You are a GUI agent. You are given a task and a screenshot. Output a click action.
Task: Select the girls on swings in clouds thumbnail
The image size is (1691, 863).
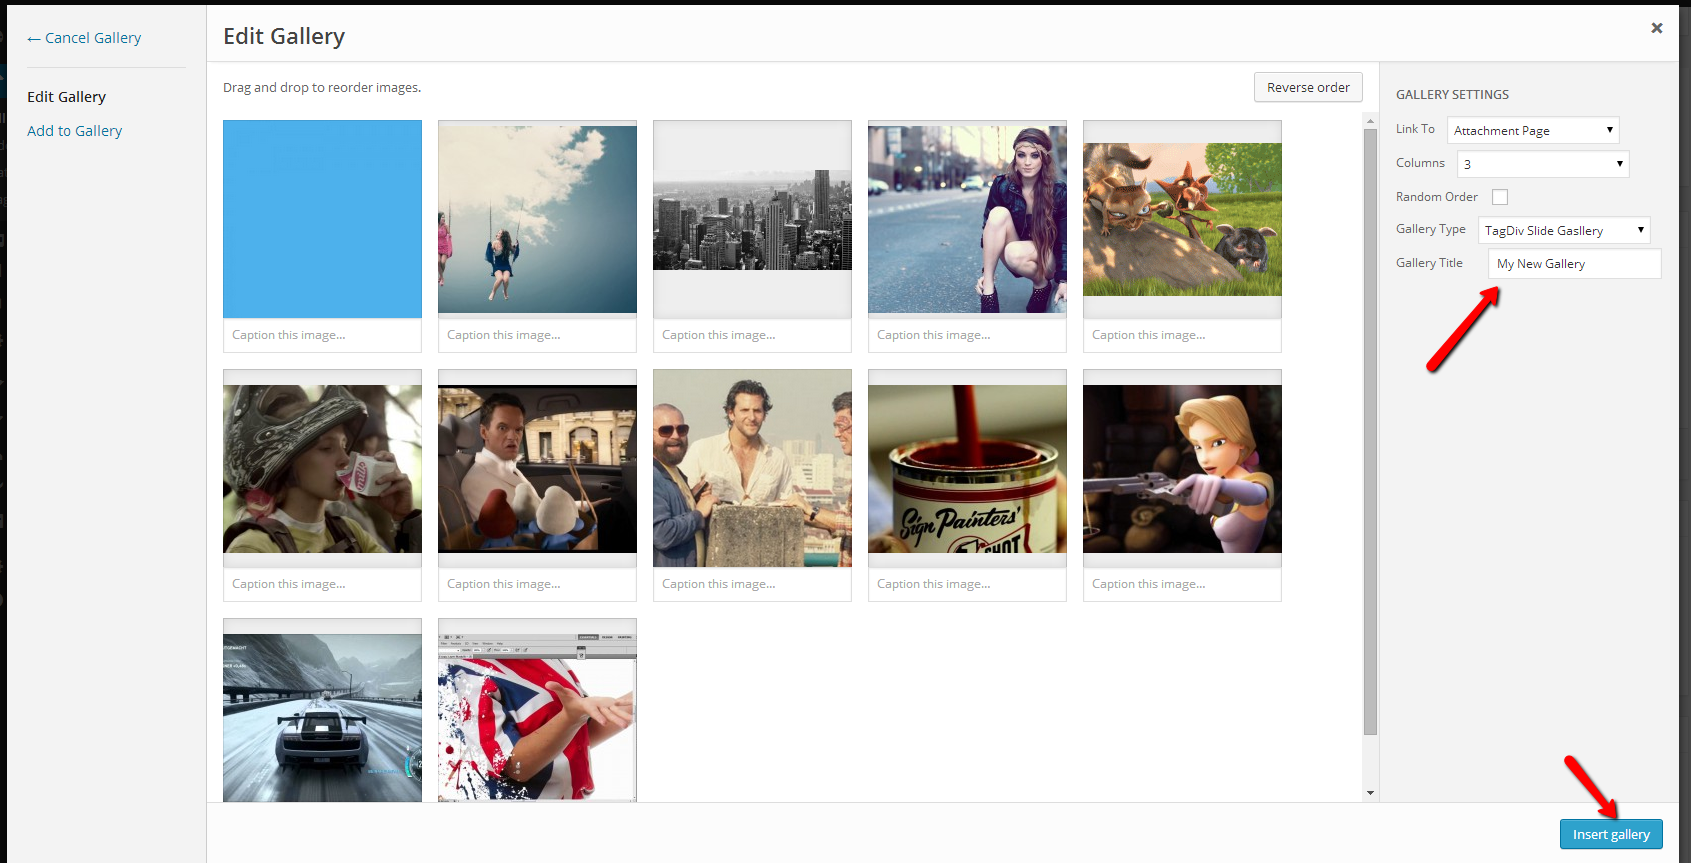coord(537,219)
